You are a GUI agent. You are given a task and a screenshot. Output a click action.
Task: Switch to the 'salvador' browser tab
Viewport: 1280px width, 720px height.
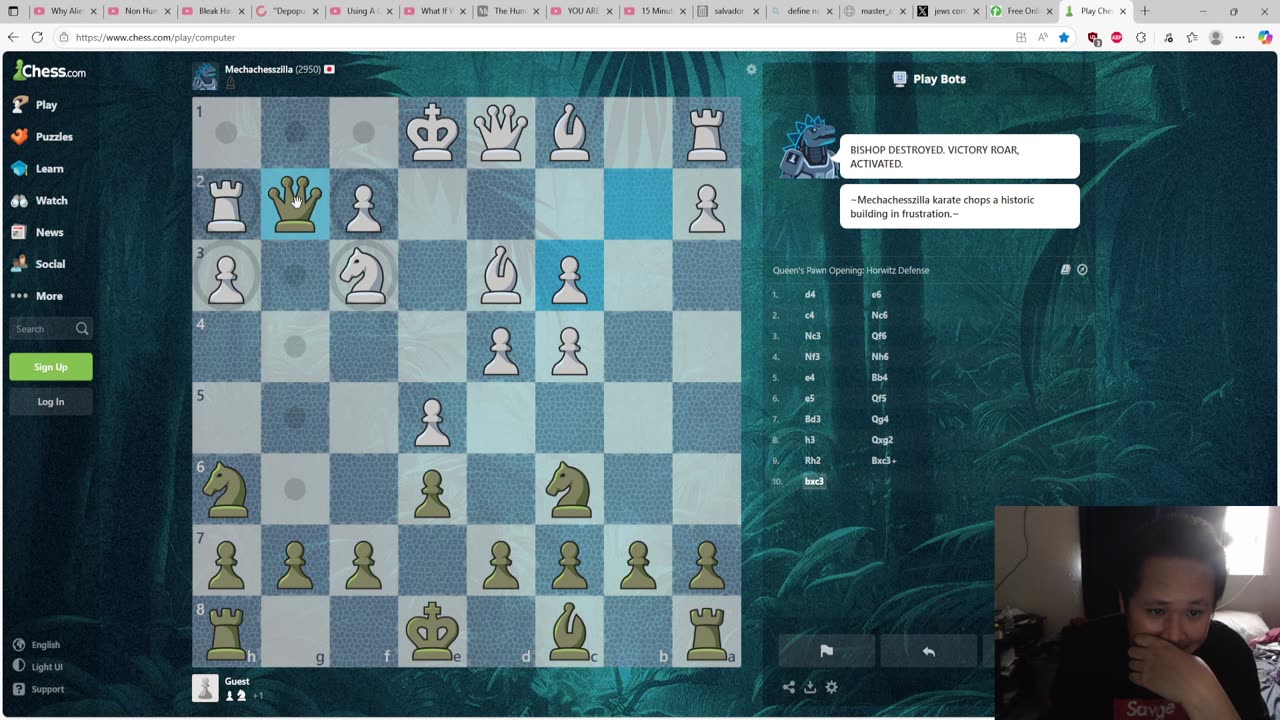729,11
